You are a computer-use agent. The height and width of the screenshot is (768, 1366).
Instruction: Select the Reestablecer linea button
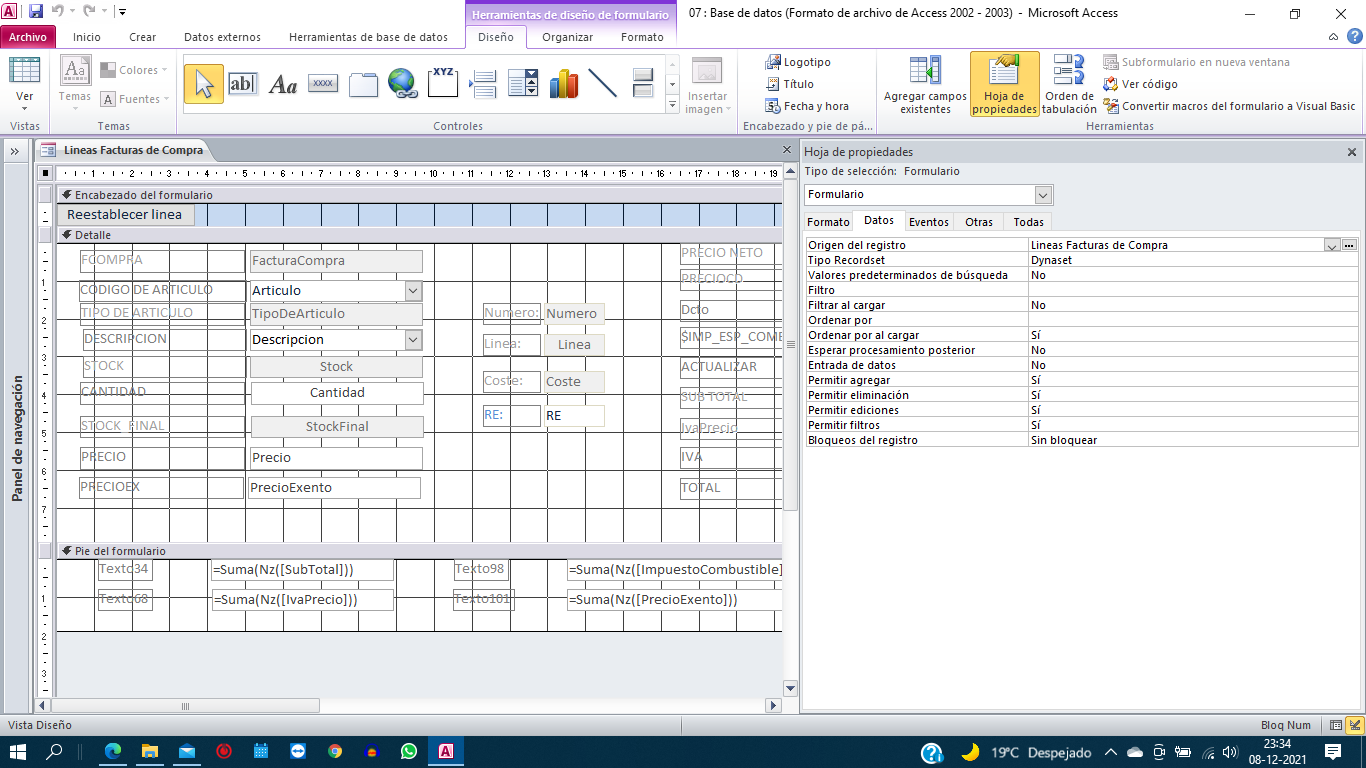[x=125, y=214]
